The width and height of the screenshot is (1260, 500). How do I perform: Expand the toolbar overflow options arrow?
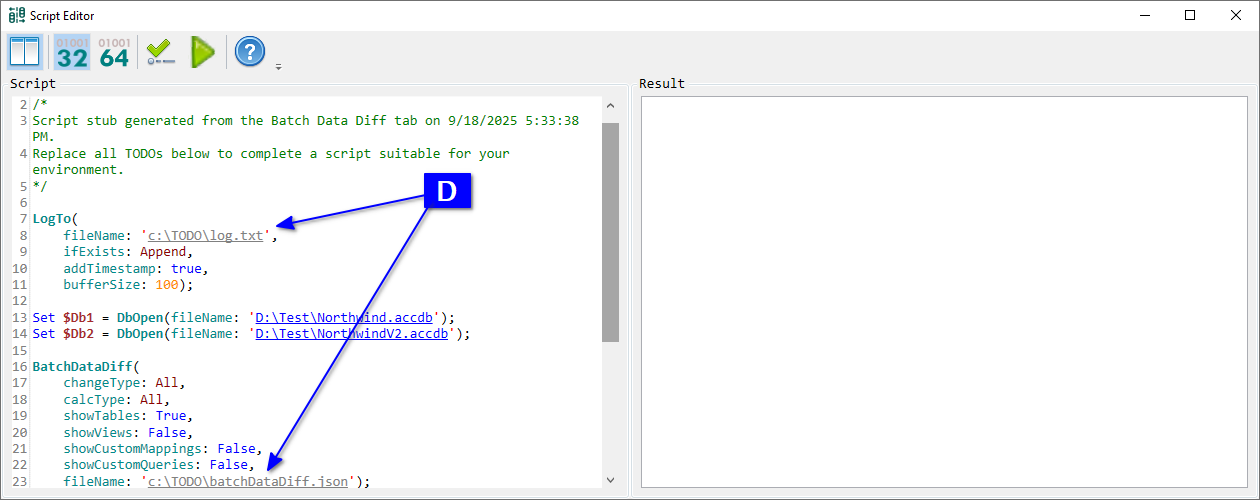pos(278,67)
